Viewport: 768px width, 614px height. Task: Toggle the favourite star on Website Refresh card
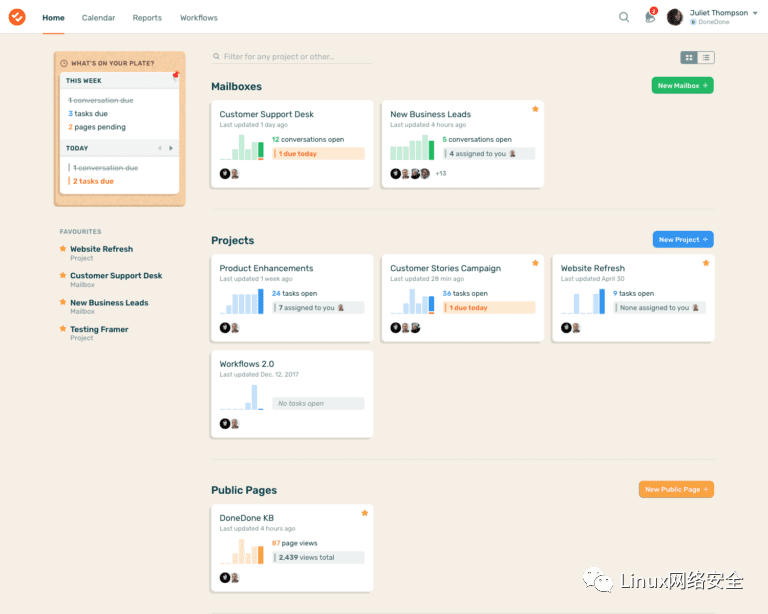tap(706, 263)
